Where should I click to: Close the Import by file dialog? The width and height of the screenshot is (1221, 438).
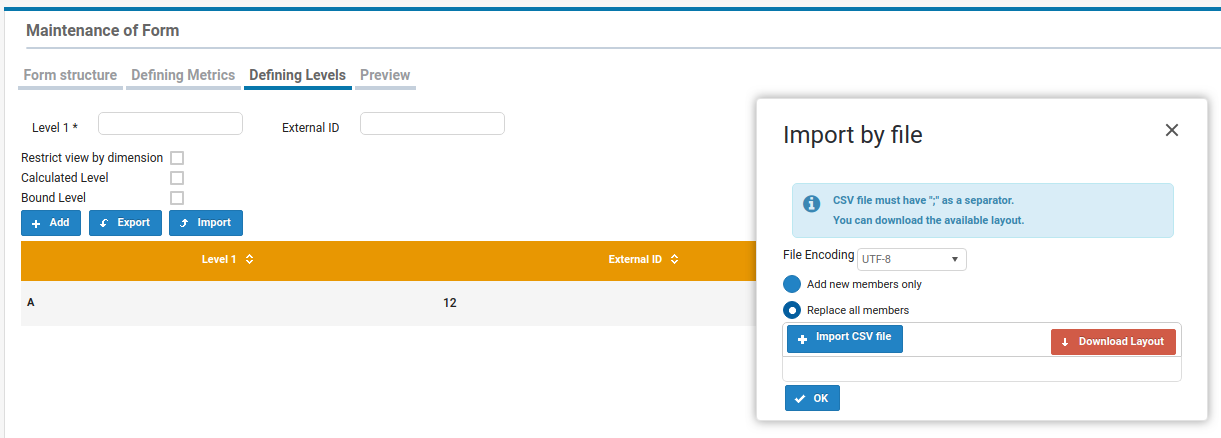tap(1172, 130)
